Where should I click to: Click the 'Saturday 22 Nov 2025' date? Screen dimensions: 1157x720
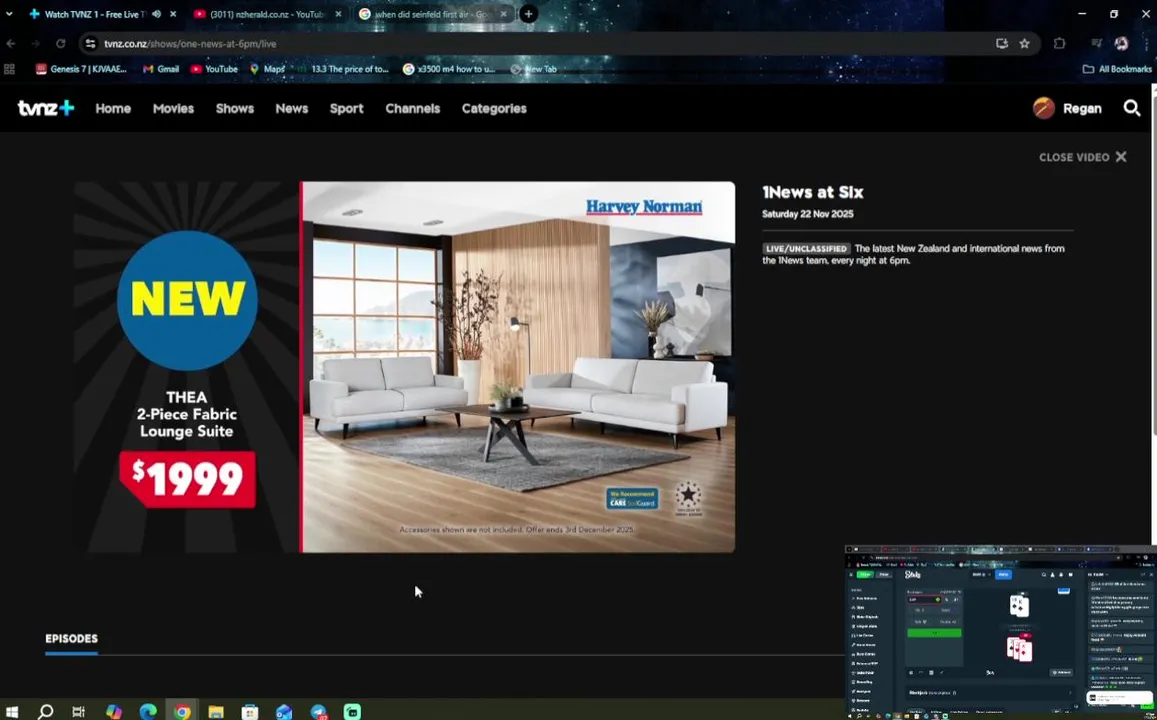click(807, 214)
